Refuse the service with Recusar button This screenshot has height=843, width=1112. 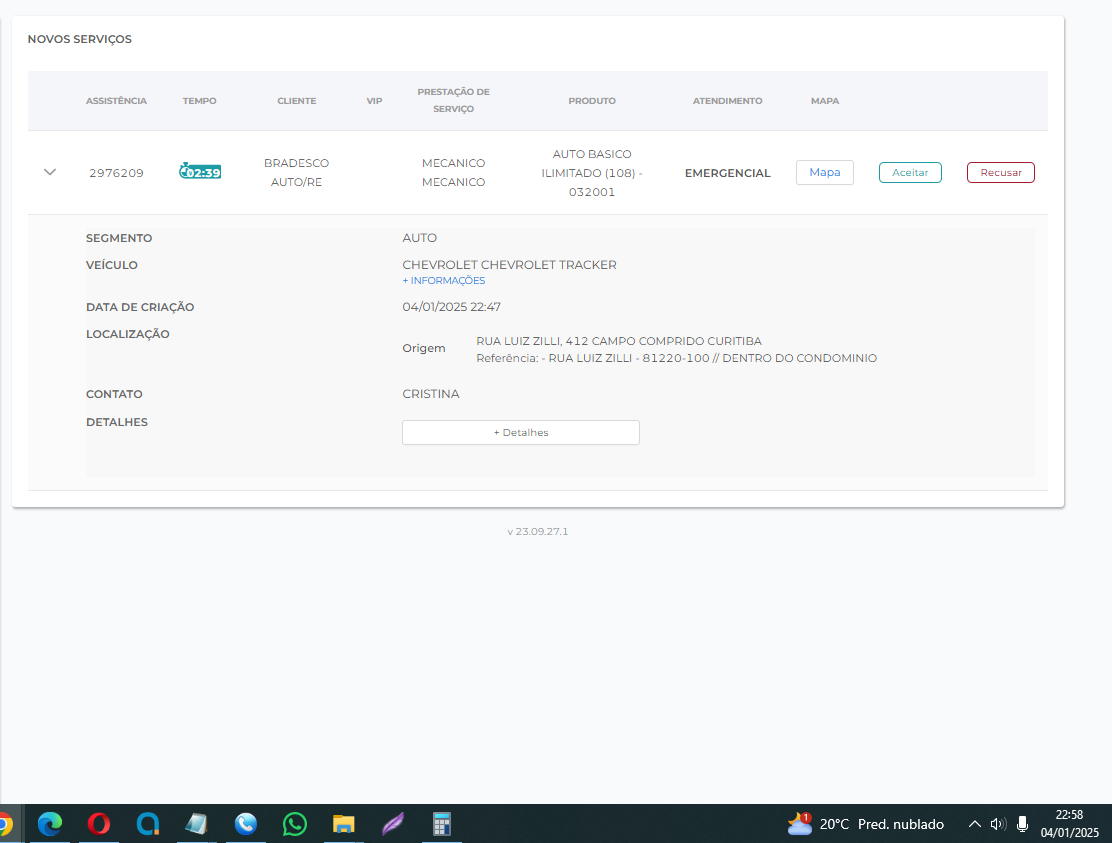tap(1000, 172)
